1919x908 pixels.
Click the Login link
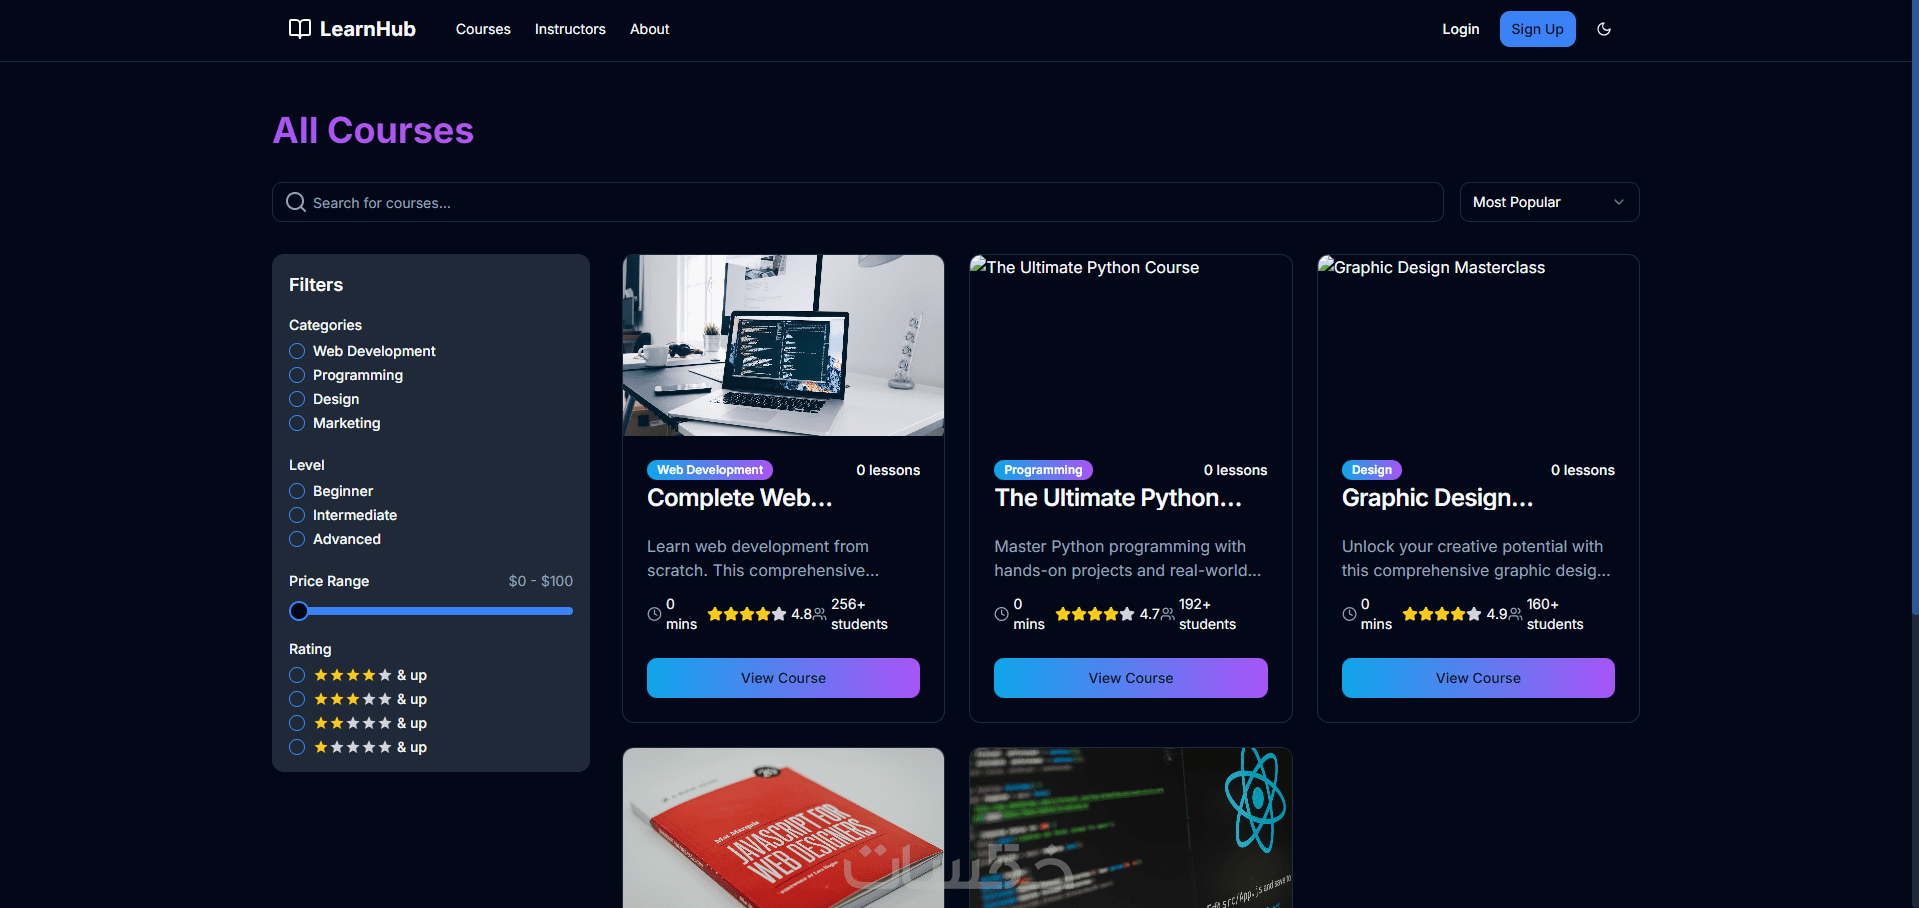(x=1460, y=29)
